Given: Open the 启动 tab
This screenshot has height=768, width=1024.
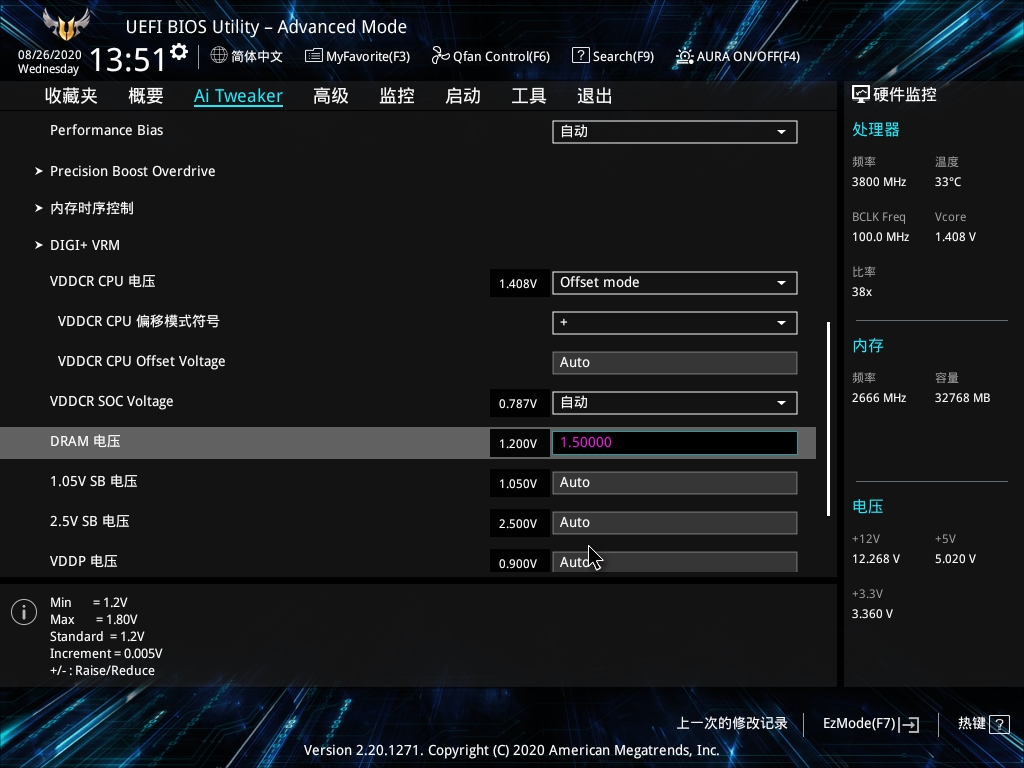Looking at the screenshot, I should [463, 96].
